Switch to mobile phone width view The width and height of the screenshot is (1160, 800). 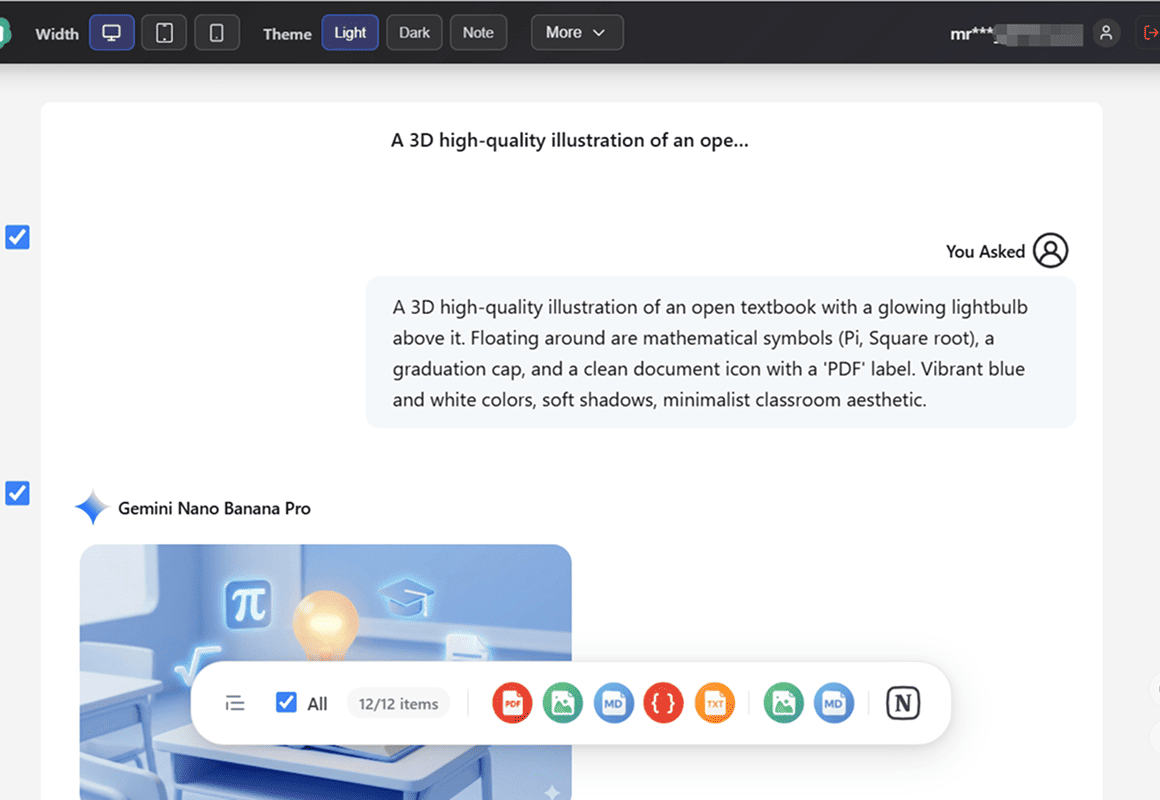216,33
